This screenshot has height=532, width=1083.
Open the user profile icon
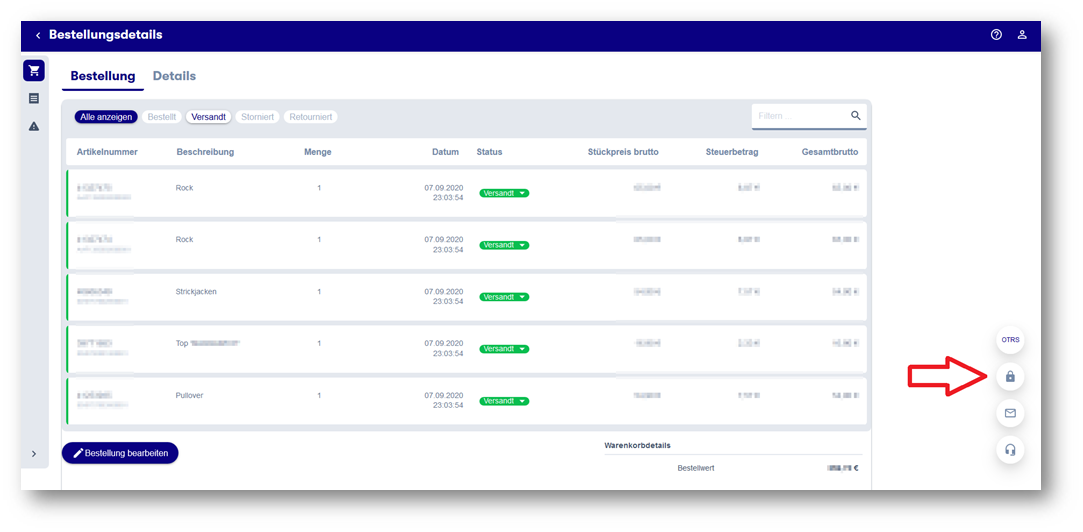coord(1022,35)
